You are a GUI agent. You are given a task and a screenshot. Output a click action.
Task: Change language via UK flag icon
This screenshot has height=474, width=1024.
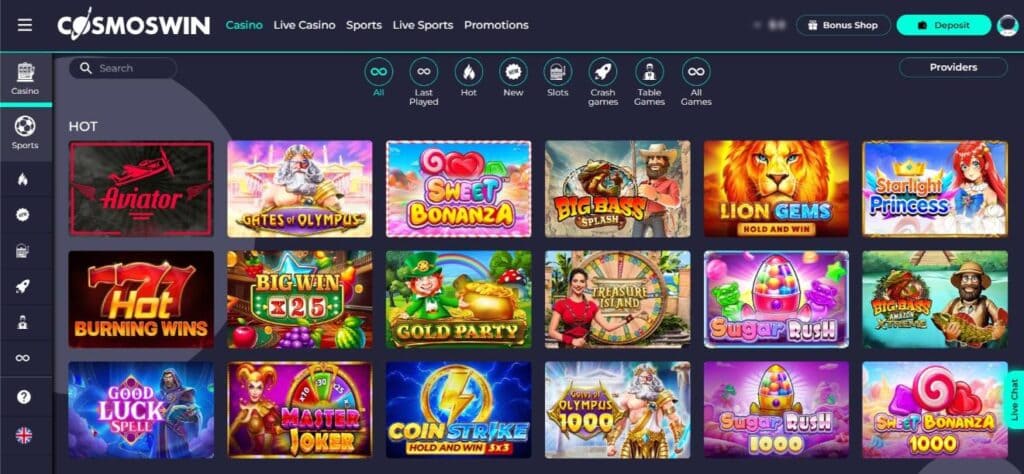[24, 435]
